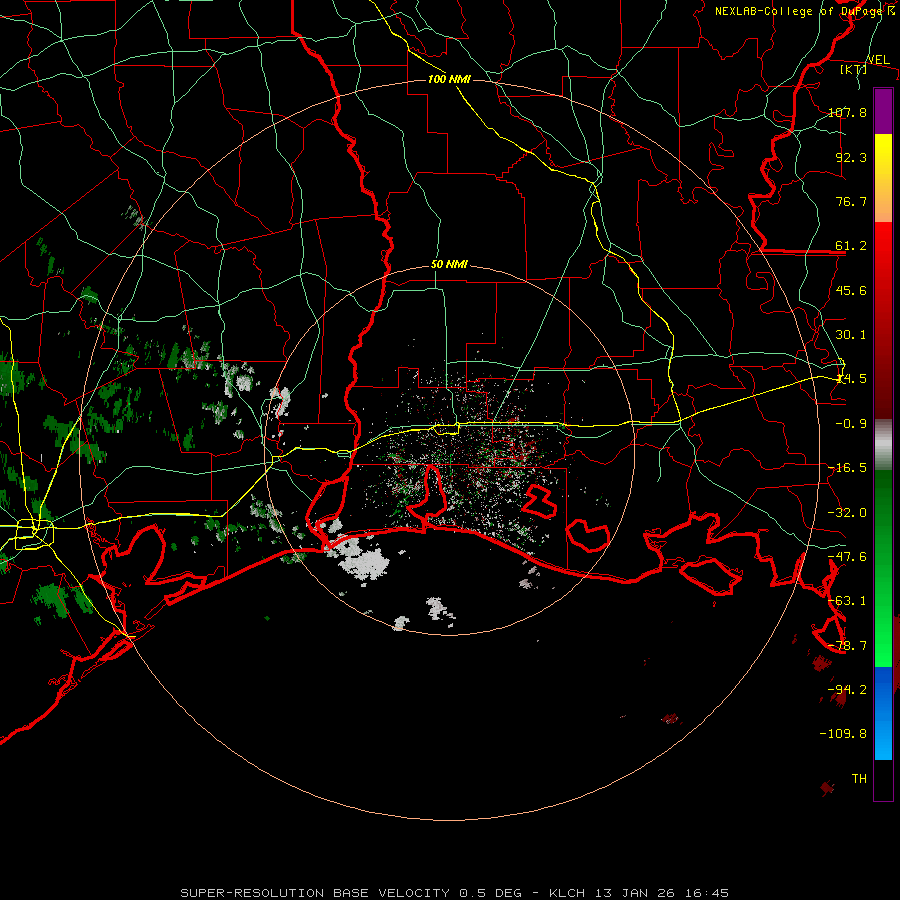Click the '100 NMI' range ring label
The image size is (900, 900).
coord(449,79)
